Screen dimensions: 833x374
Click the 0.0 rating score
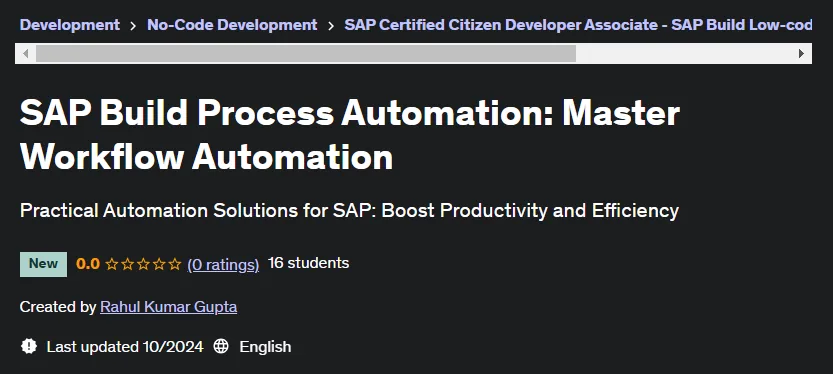click(x=88, y=264)
